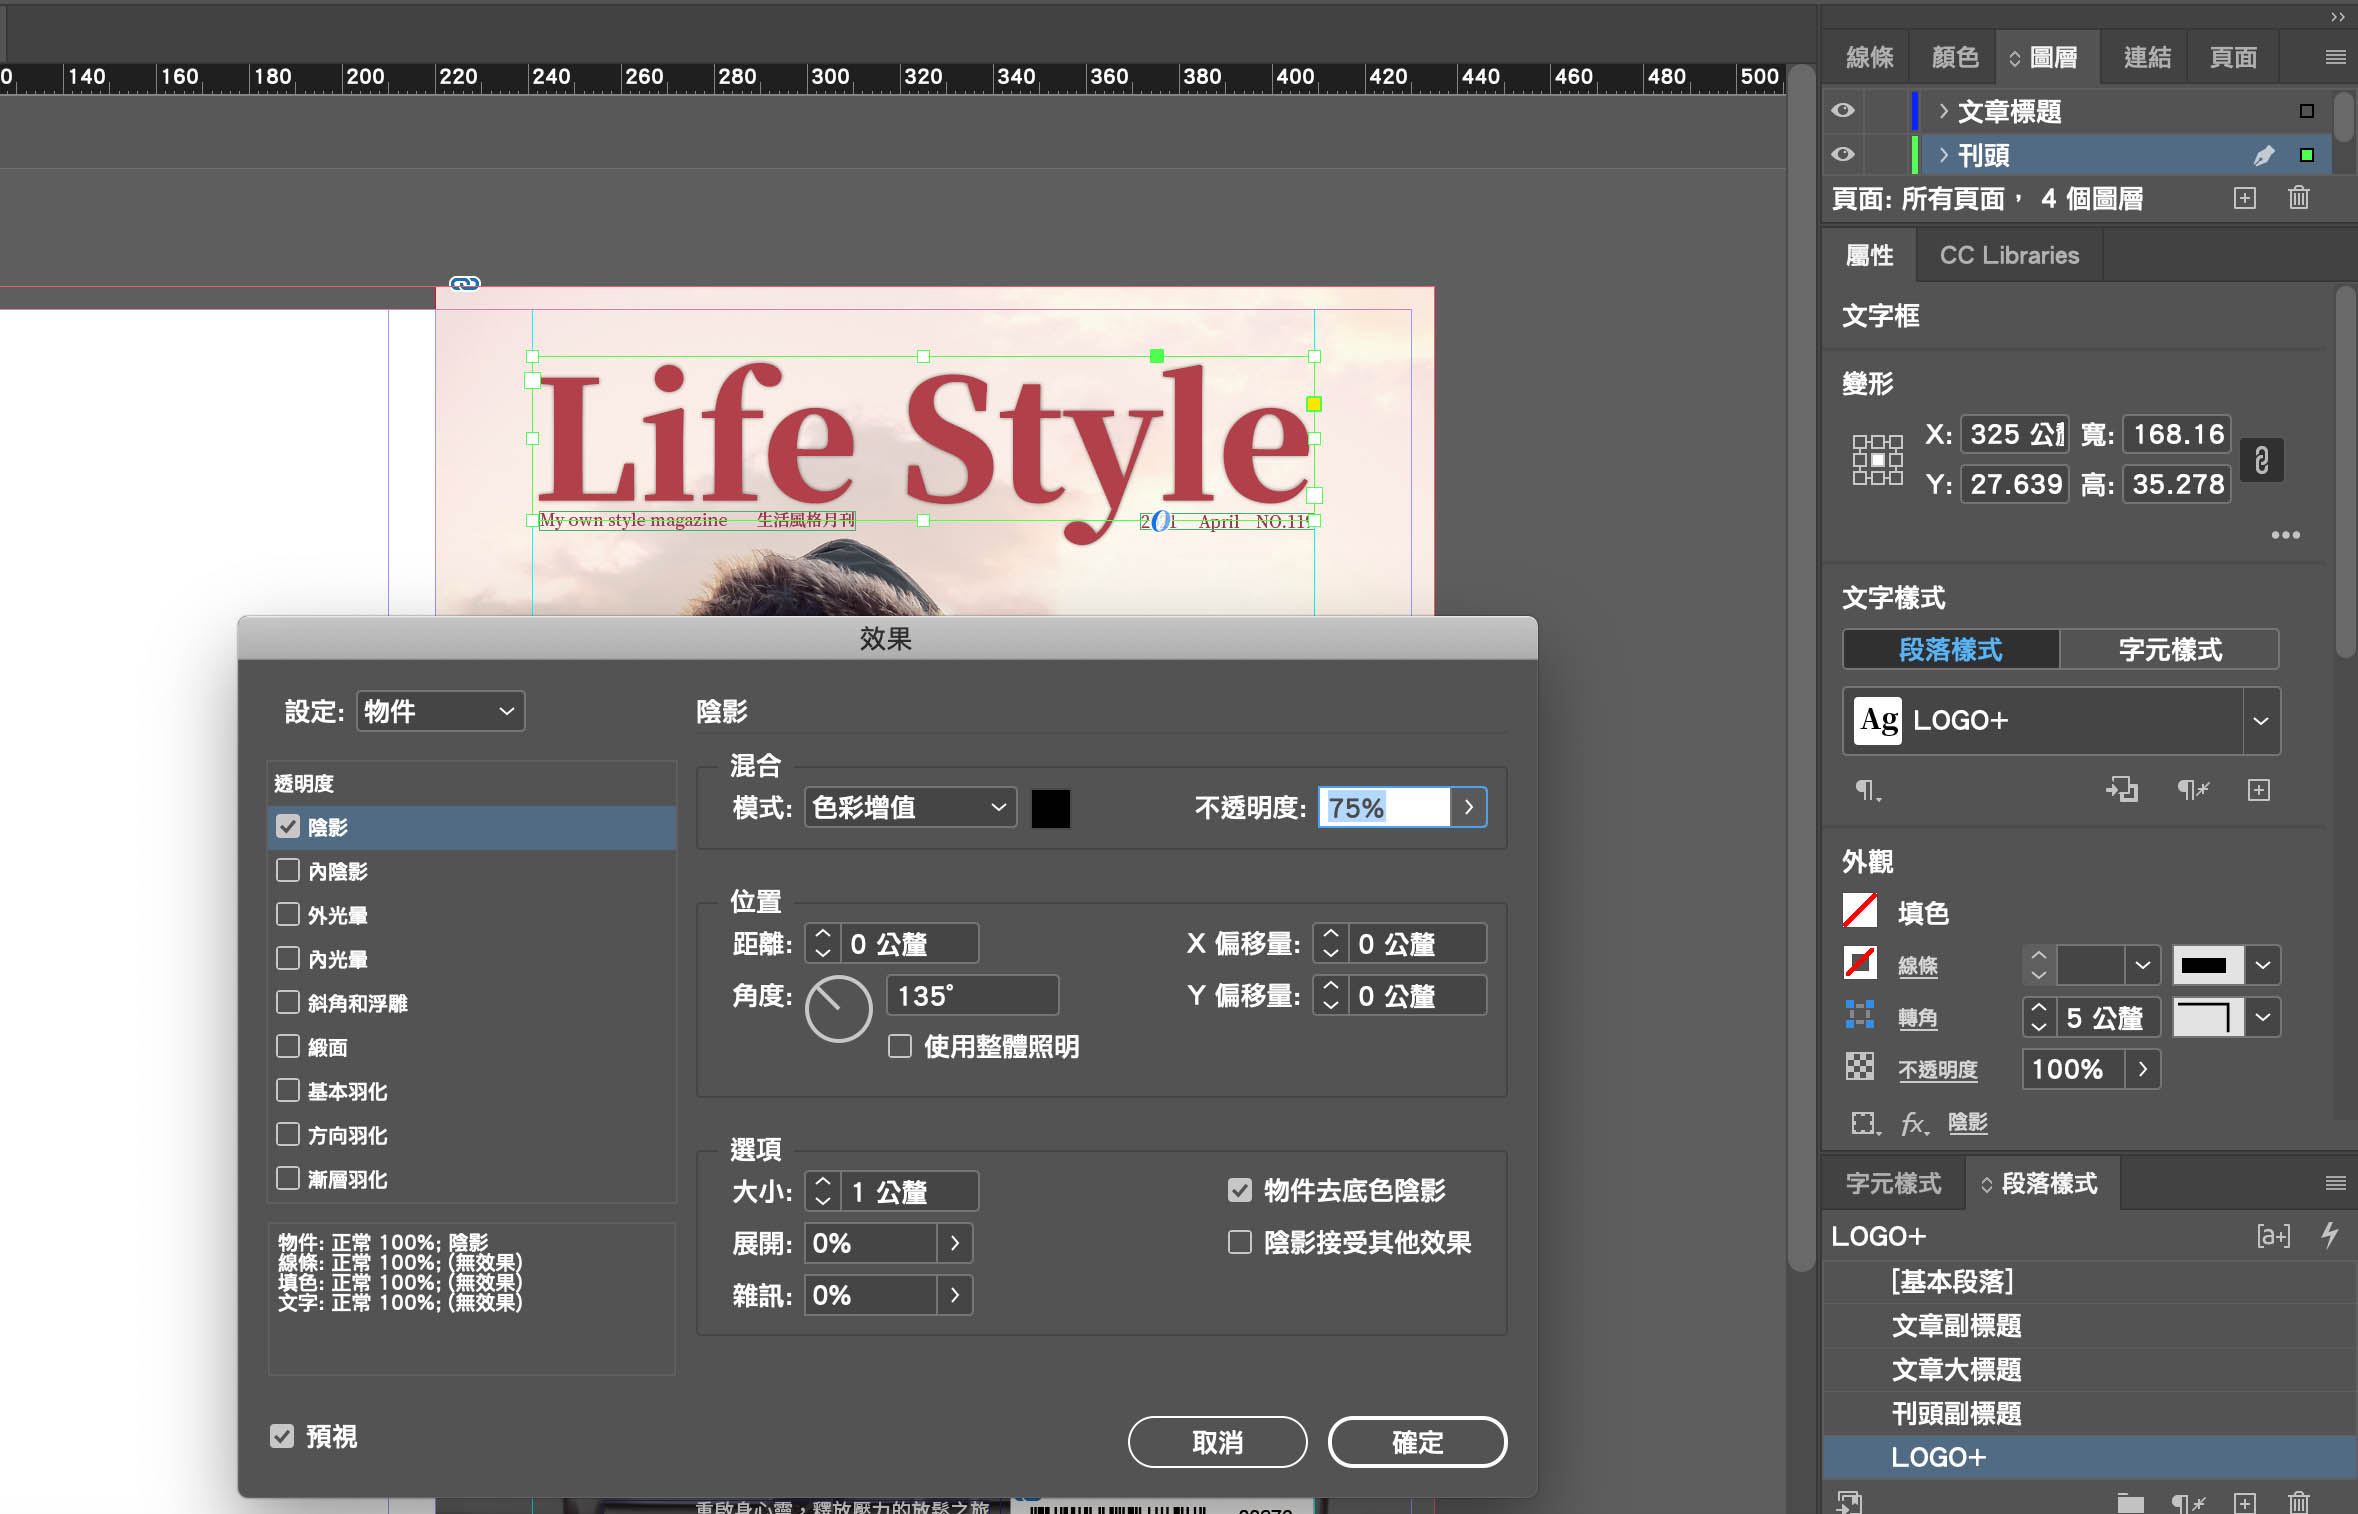Click the constrain proportions chain-link icon
The height and width of the screenshot is (1514, 2358).
pos(2261,460)
